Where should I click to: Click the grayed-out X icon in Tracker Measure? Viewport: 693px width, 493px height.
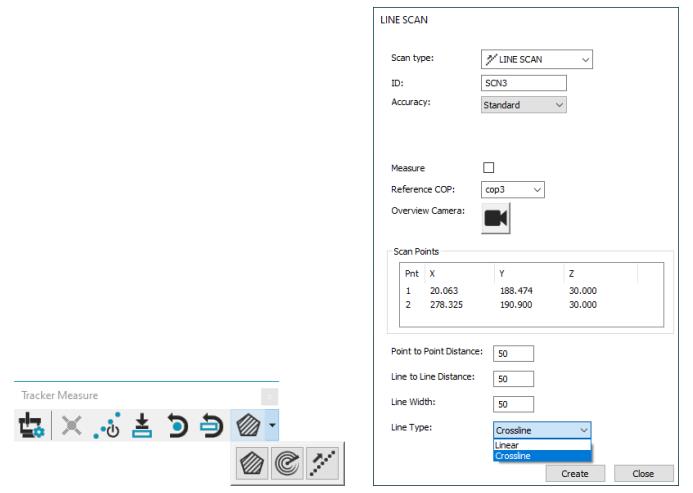pos(70,426)
